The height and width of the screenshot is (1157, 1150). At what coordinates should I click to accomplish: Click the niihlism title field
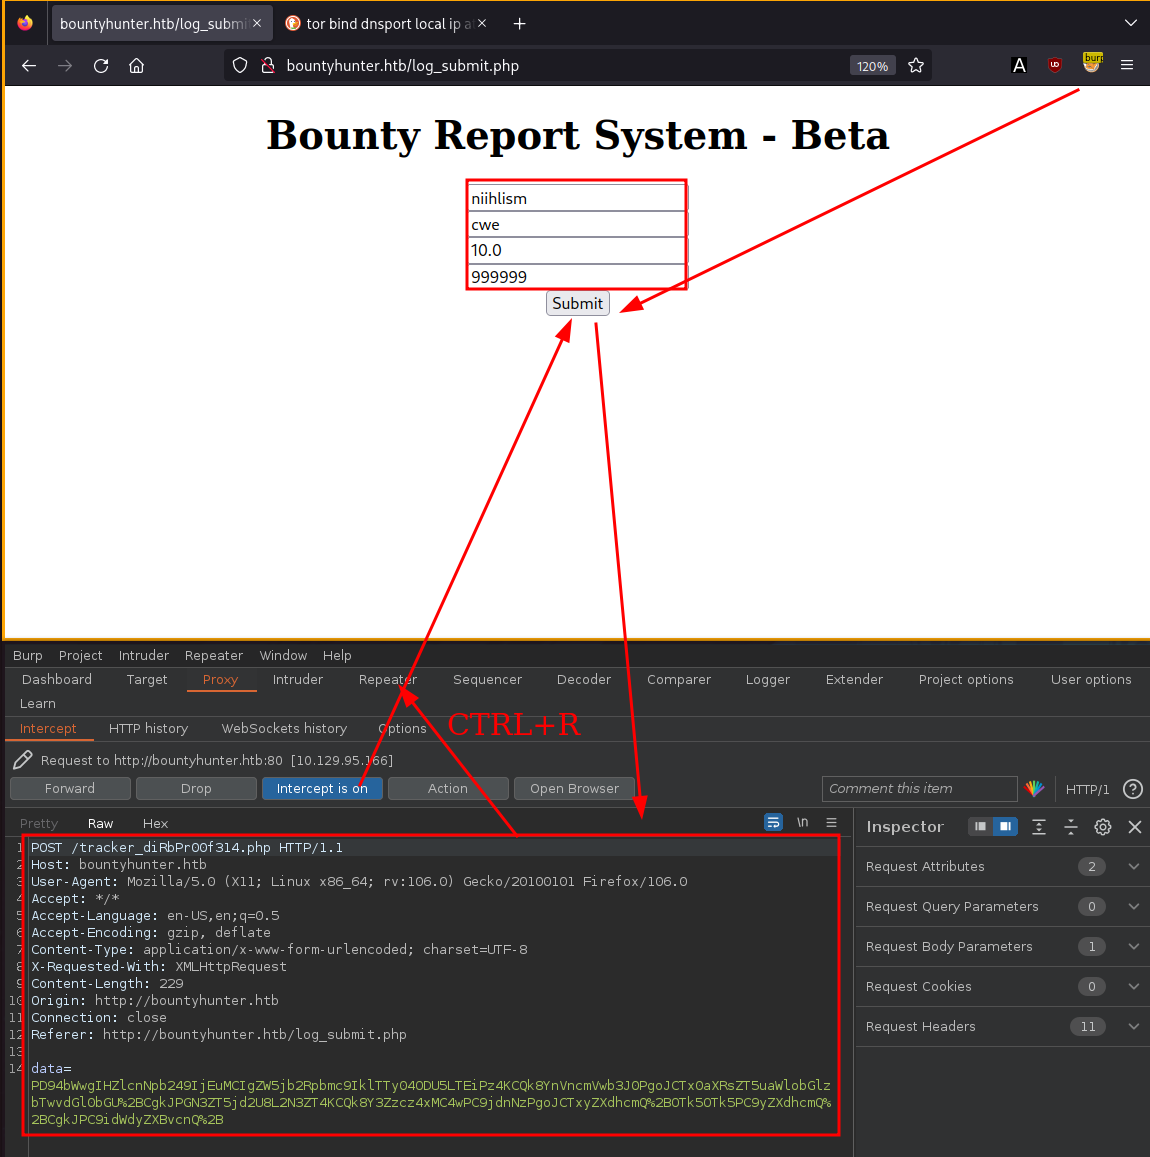tap(577, 198)
